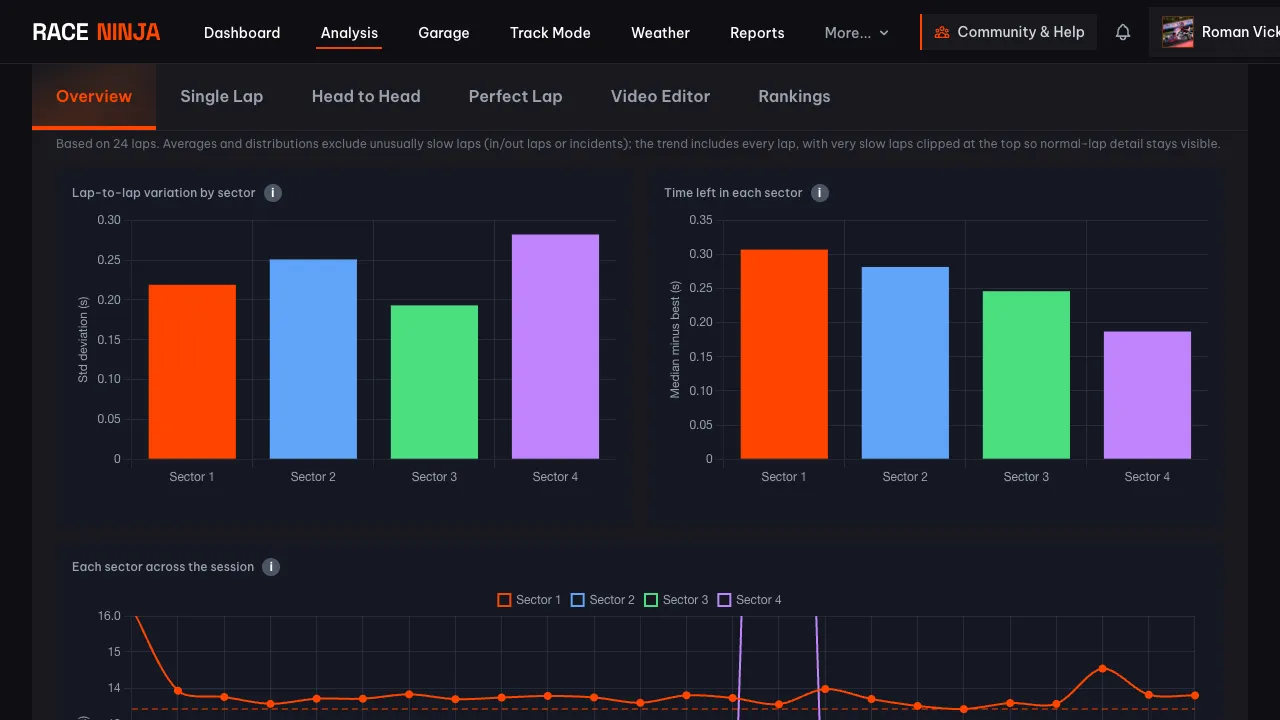Image resolution: width=1280 pixels, height=720 pixels.
Task: Open the Garage page
Action: coord(444,32)
